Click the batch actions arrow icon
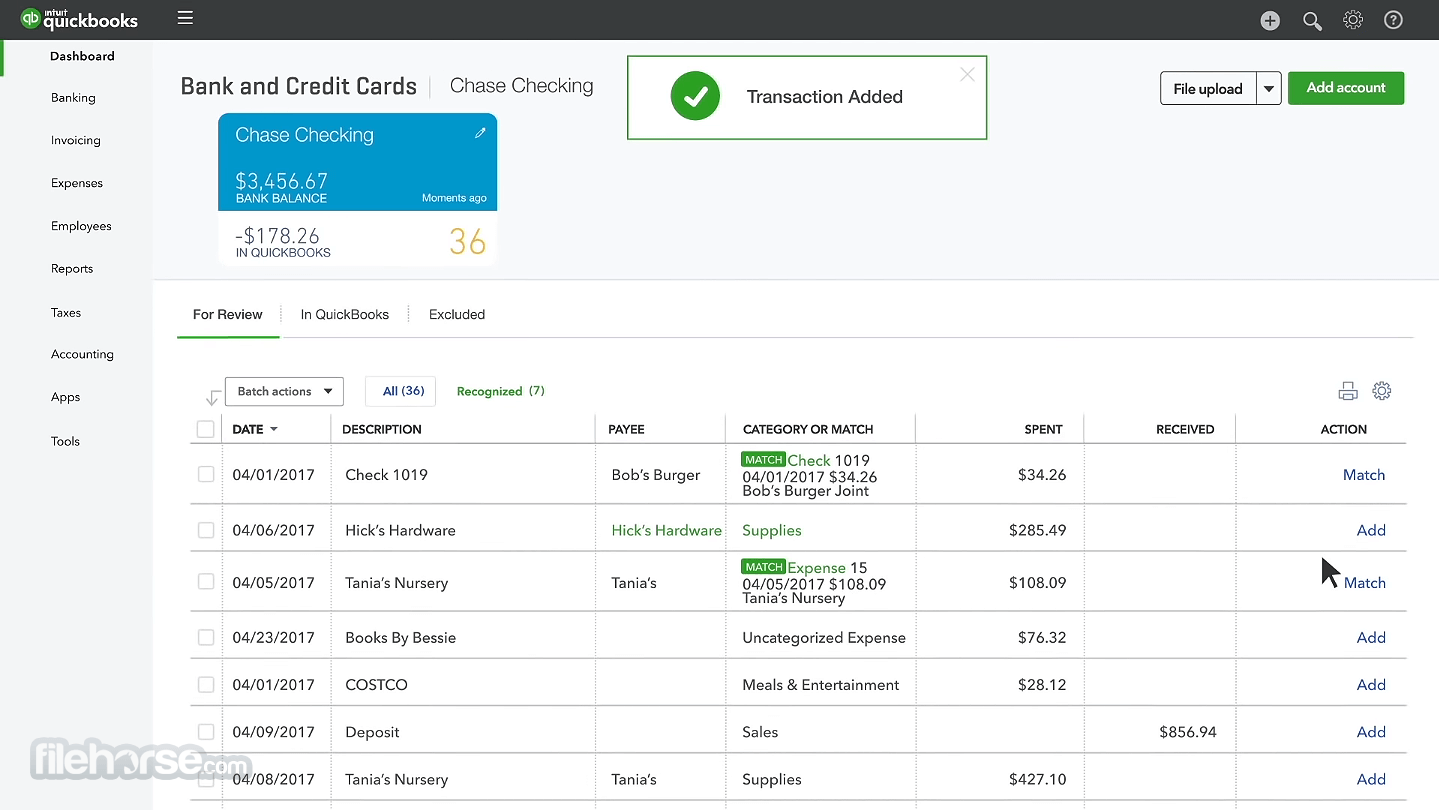 coord(212,398)
